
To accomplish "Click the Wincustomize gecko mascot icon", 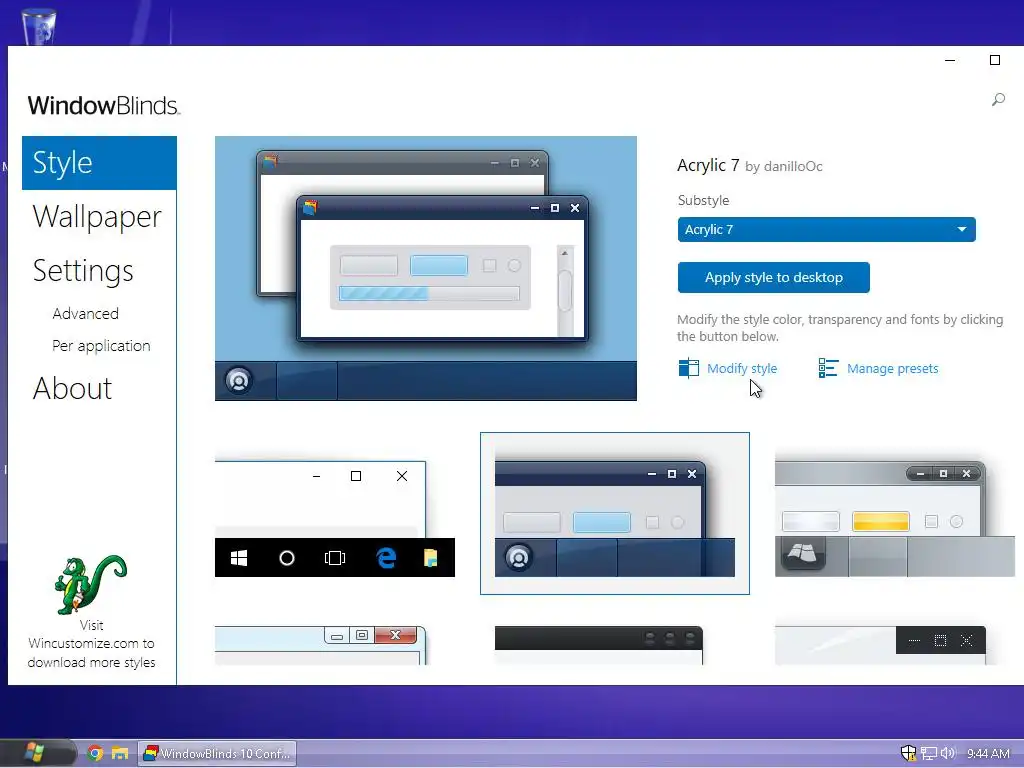I will click(91, 584).
